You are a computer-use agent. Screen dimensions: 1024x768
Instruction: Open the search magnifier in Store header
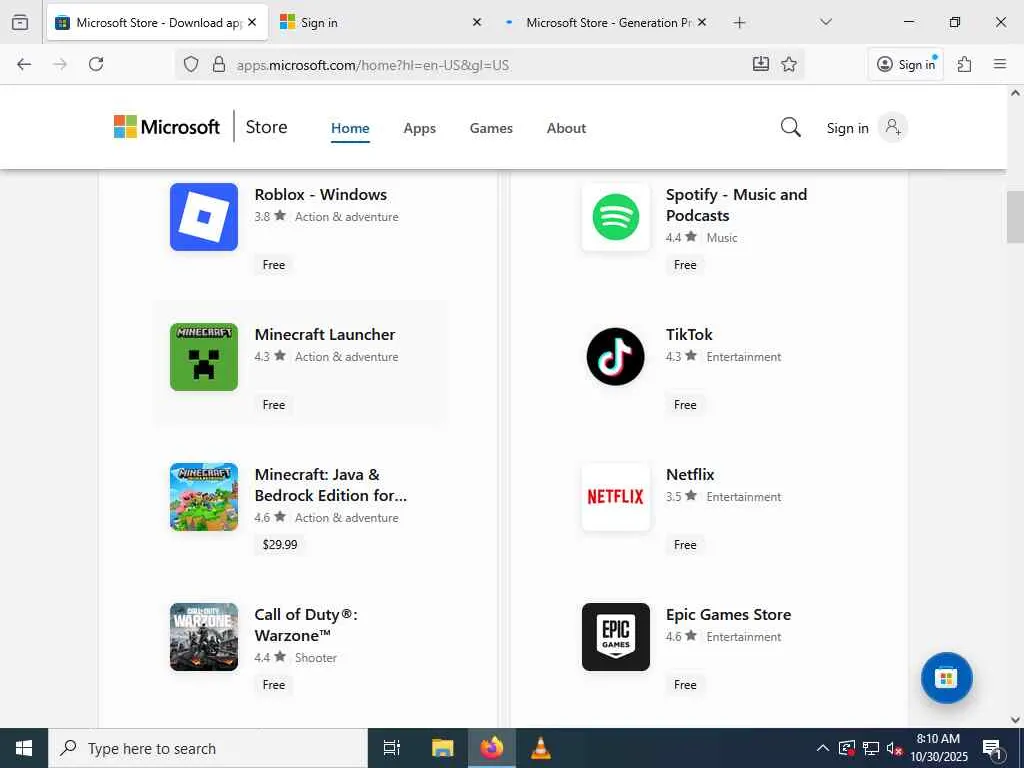pos(790,127)
